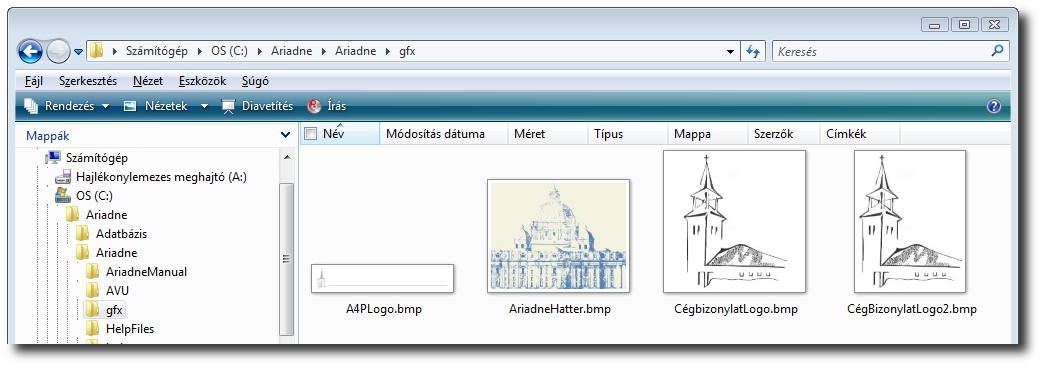This screenshot has width=1042, height=367.
Task: Click the magnifier search icon
Action: (997, 51)
